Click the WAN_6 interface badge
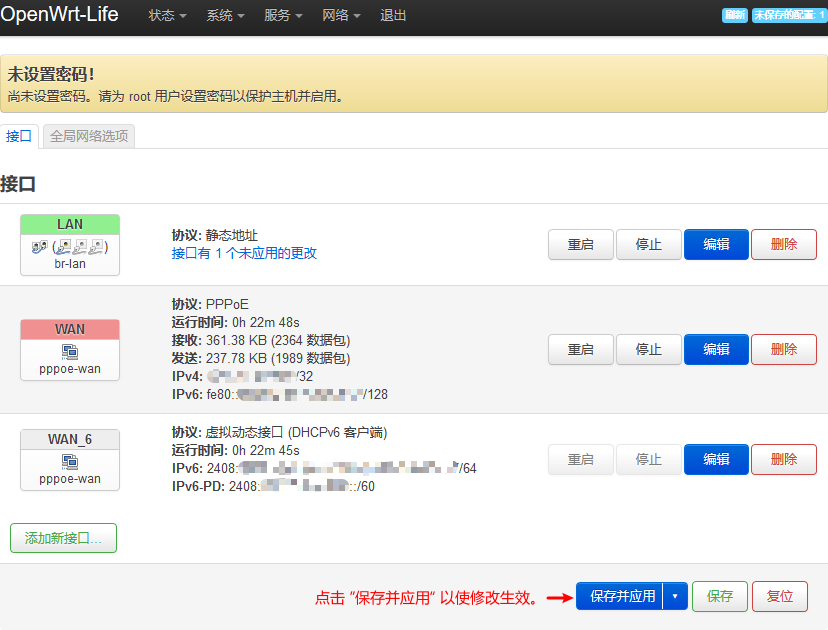The height and width of the screenshot is (630, 828). pos(70,440)
